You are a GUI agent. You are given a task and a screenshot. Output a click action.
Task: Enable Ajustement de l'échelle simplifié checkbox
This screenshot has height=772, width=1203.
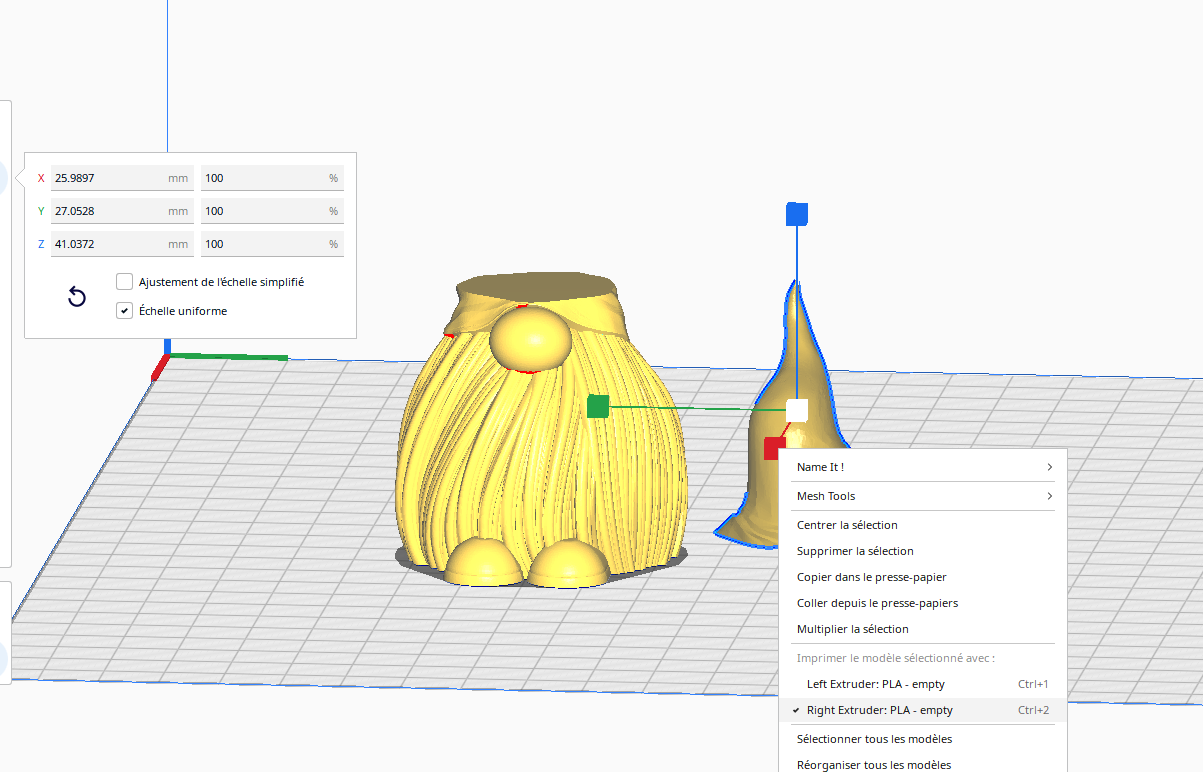pos(124,282)
